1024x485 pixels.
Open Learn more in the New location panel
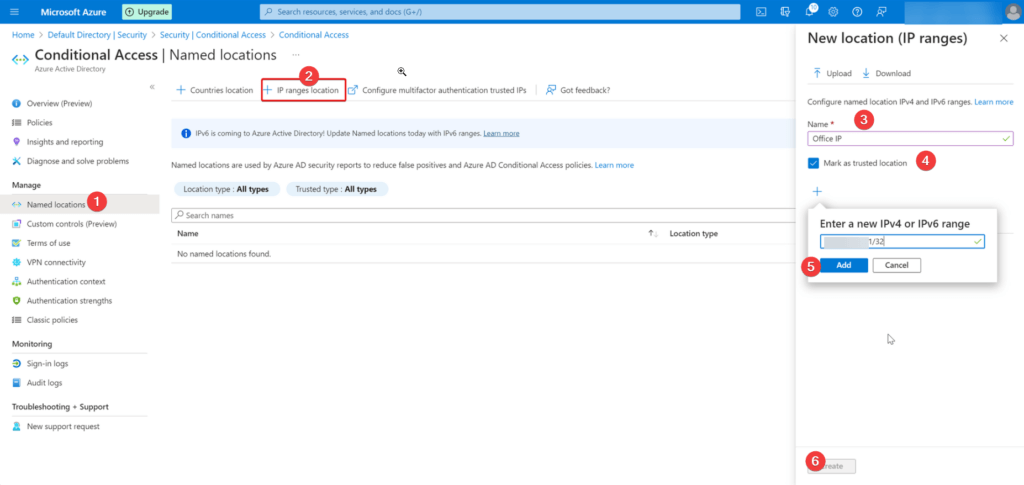click(x=994, y=102)
